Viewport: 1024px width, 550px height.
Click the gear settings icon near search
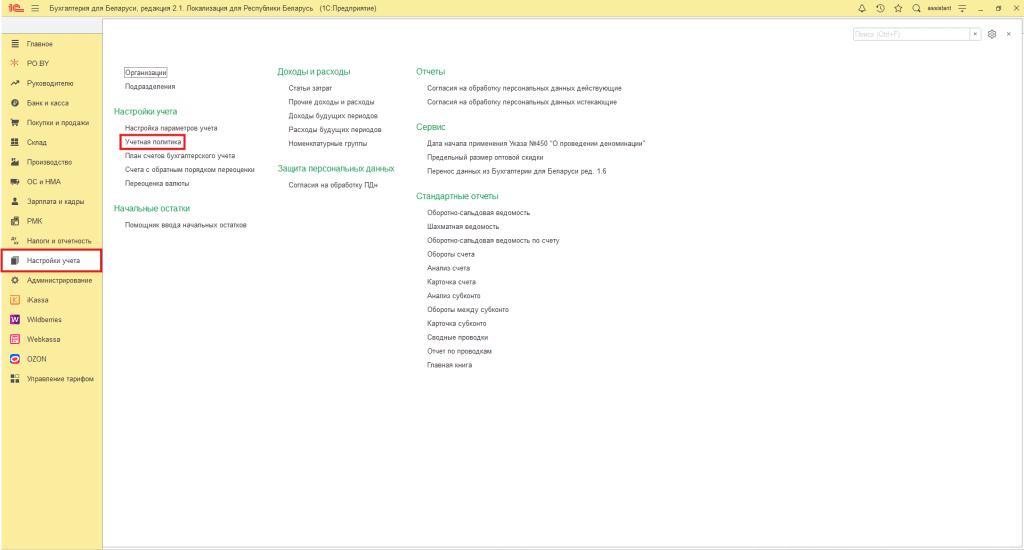point(992,34)
